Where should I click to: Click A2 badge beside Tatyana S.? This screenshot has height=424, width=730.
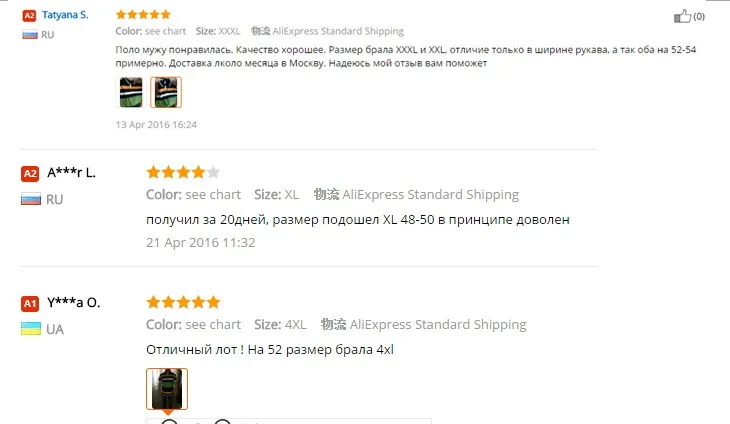pos(29,16)
